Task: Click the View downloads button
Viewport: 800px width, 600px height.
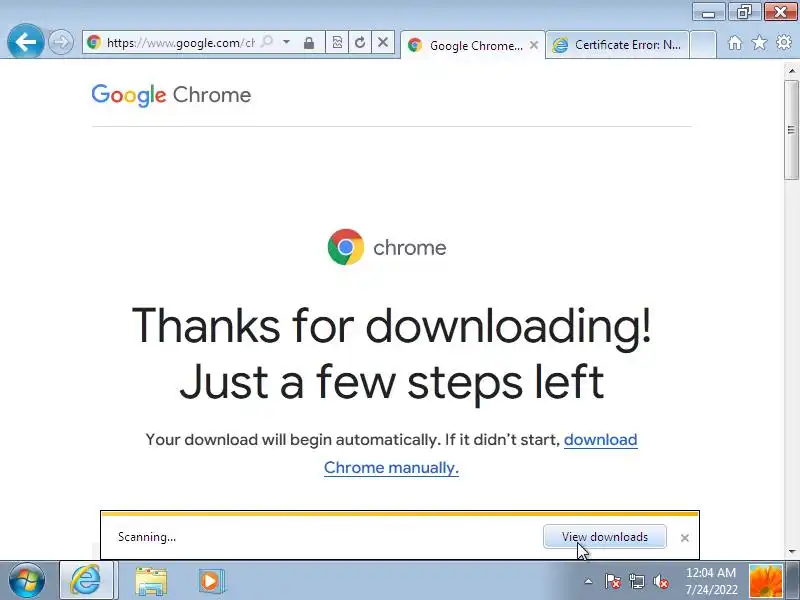Action: pyautogui.click(x=605, y=537)
